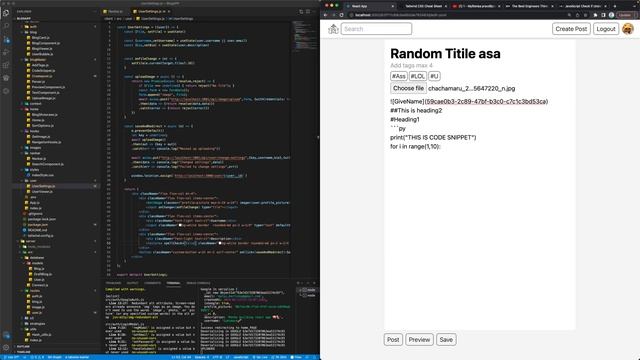Open SearchComponent.js in the Explorer tree
640x360 pixels.
click(x=47, y=164)
